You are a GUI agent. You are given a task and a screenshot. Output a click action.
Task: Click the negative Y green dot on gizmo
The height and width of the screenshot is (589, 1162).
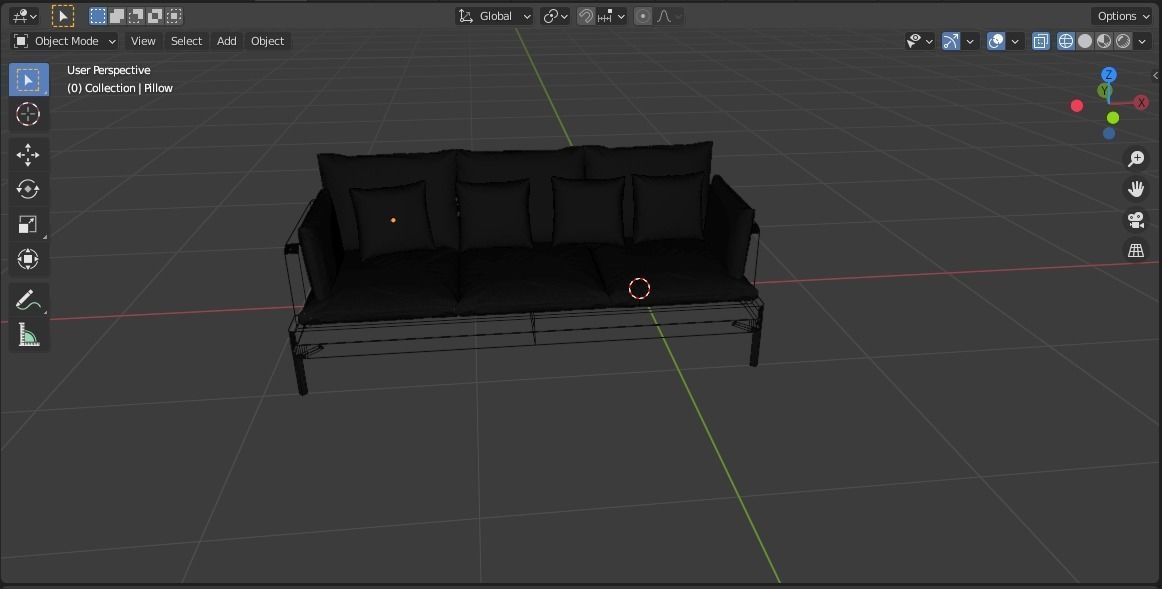[x=1113, y=118]
